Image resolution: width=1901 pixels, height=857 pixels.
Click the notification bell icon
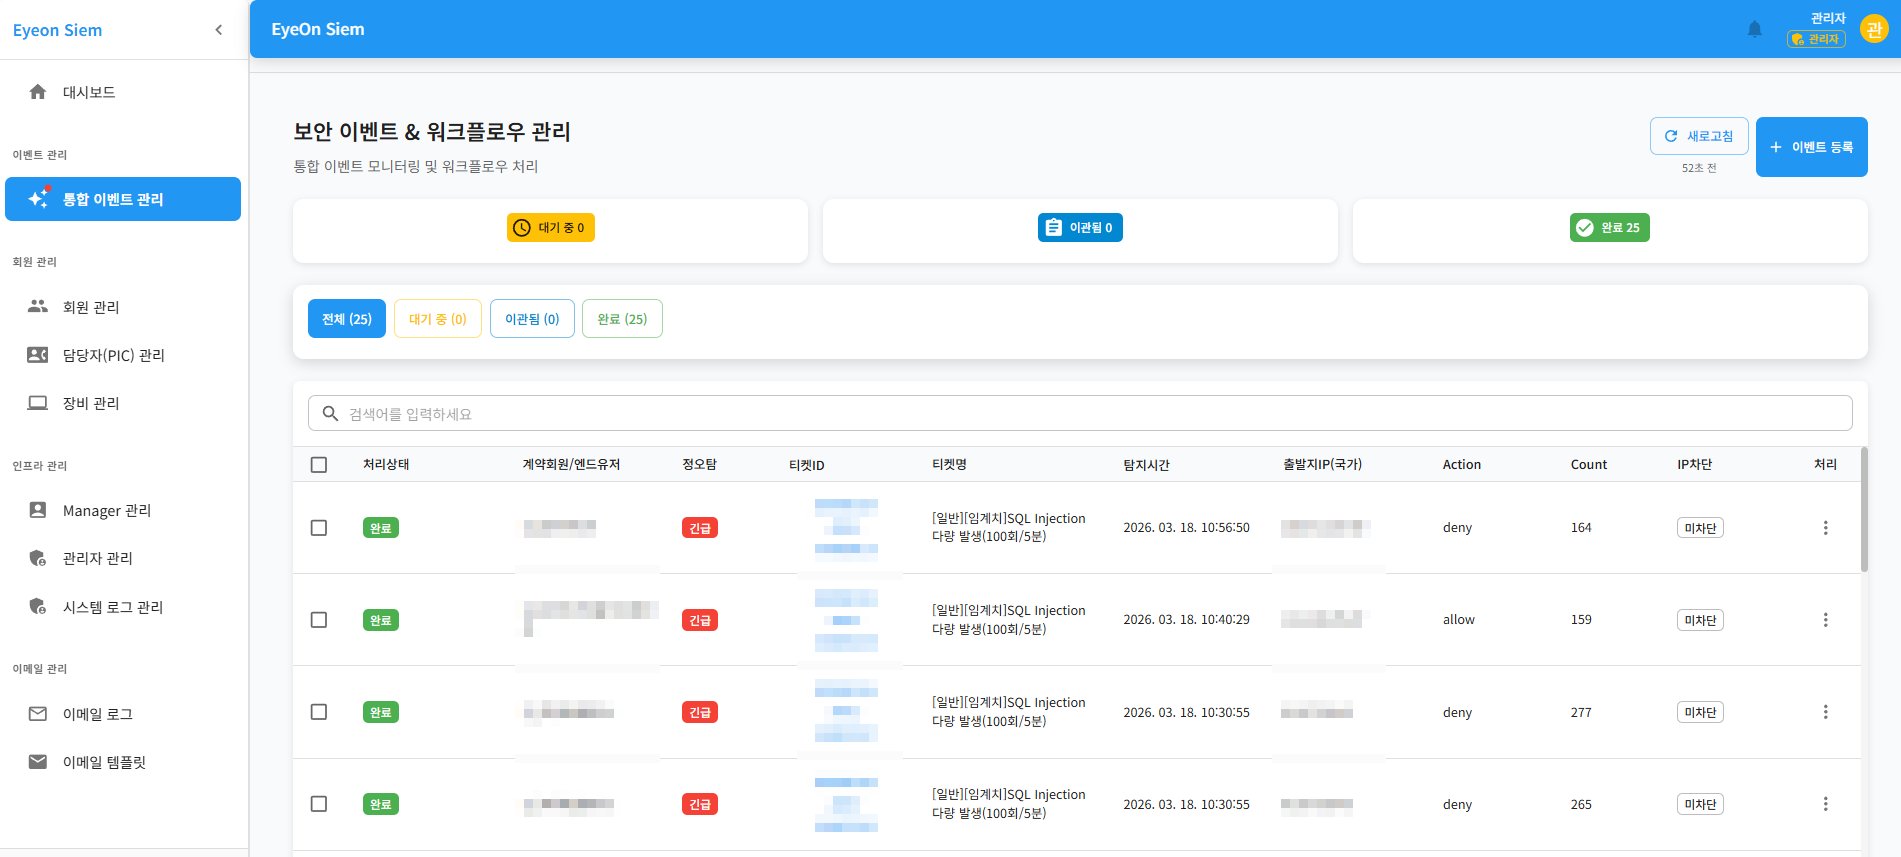click(x=1754, y=30)
